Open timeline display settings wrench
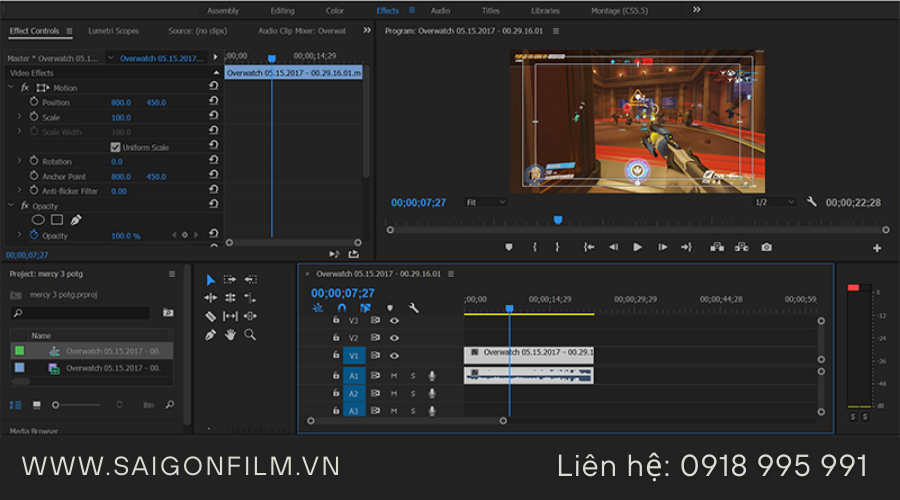The height and width of the screenshot is (500, 900). point(413,308)
